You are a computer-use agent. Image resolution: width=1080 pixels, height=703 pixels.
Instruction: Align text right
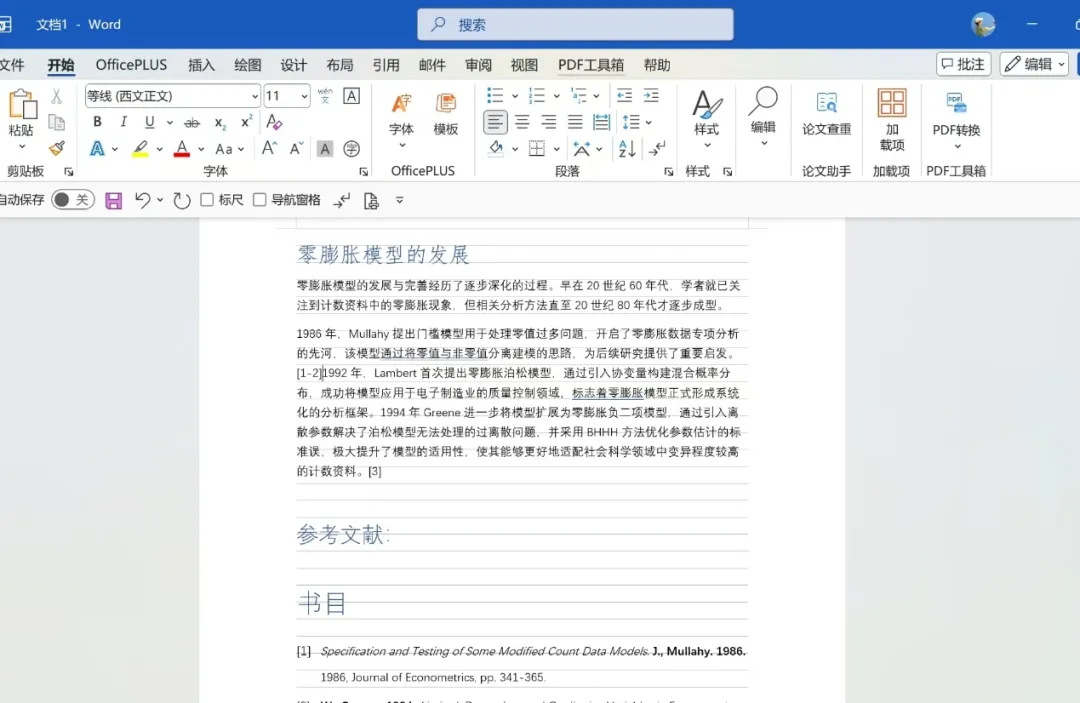point(548,123)
